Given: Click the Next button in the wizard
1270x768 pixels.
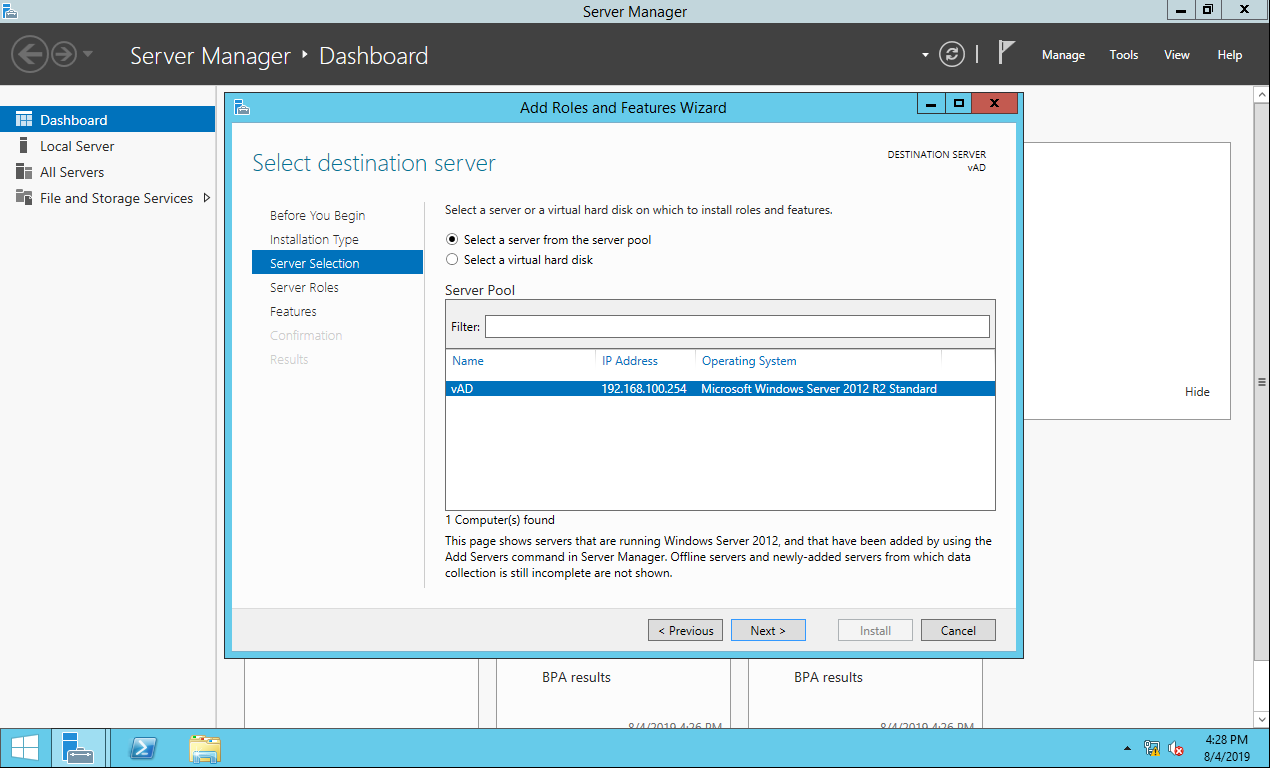Looking at the screenshot, I should [768, 630].
